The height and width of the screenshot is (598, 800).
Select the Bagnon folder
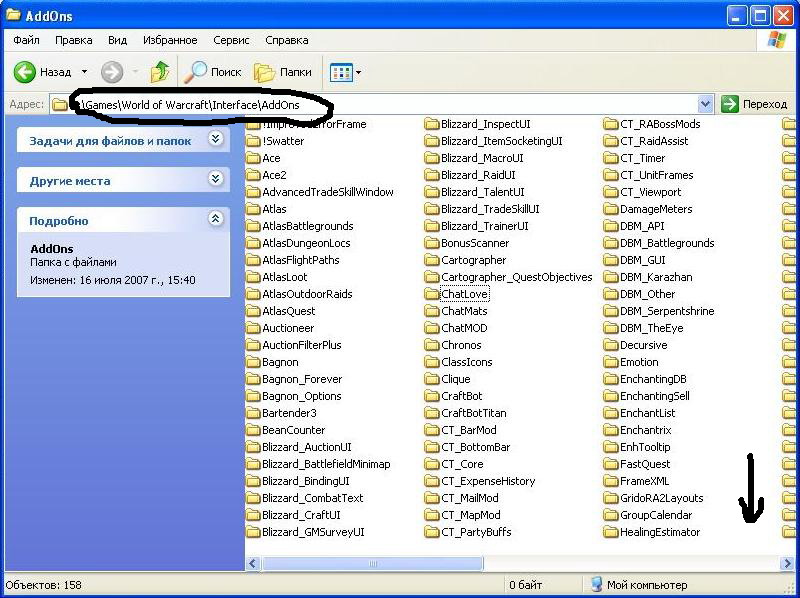click(x=272, y=362)
